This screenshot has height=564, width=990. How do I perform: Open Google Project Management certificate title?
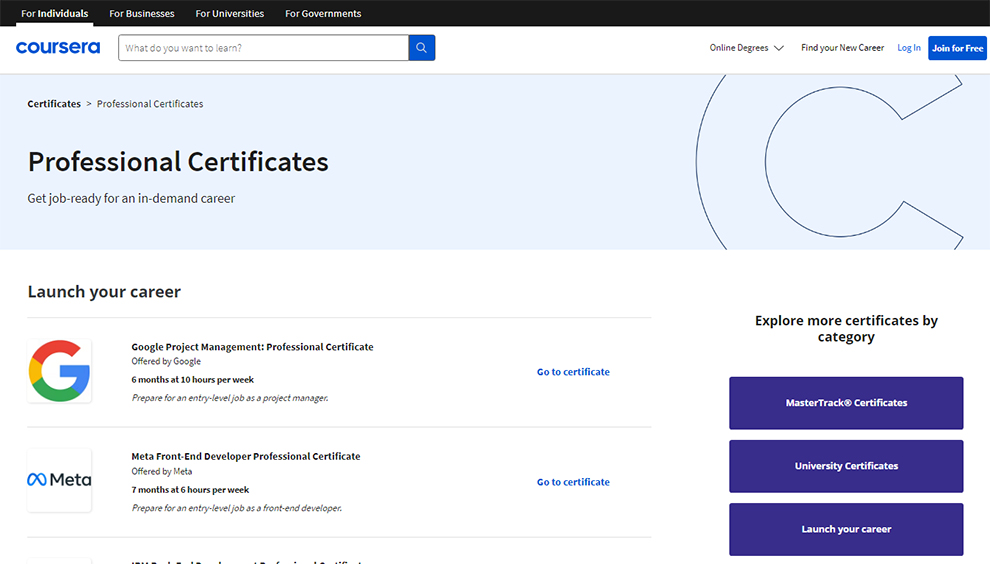(252, 347)
